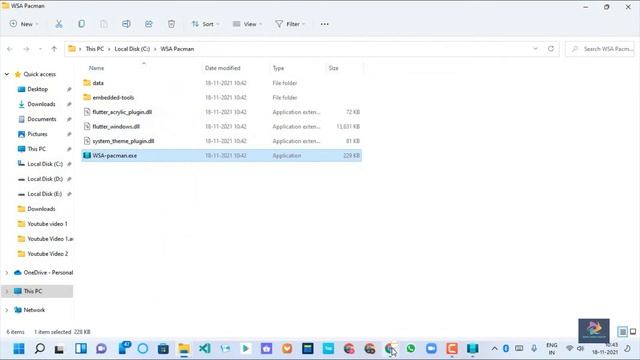
Task: Open Local Disk (D:) in sidebar
Action: [x=45, y=179]
